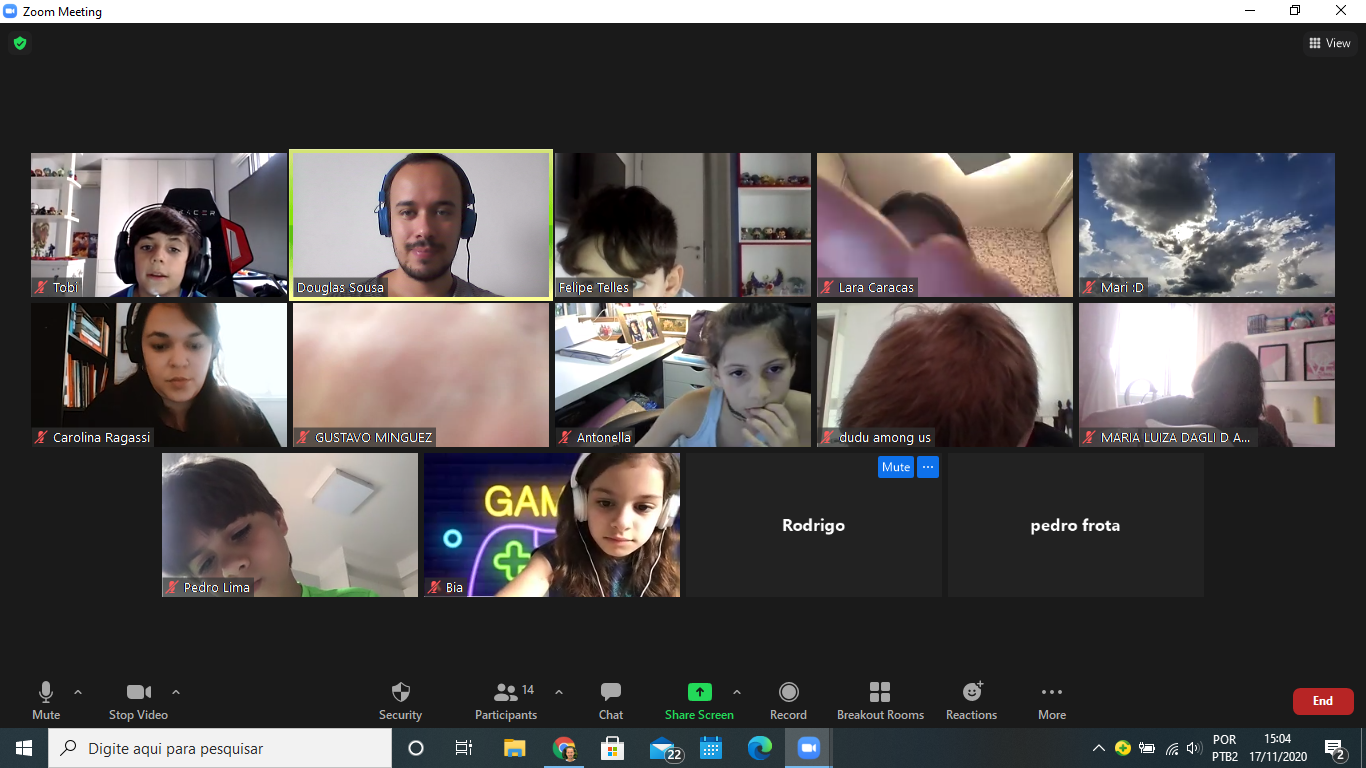The image size is (1366, 768).
Task: Click the green Share Screen button
Action: click(699, 700)
